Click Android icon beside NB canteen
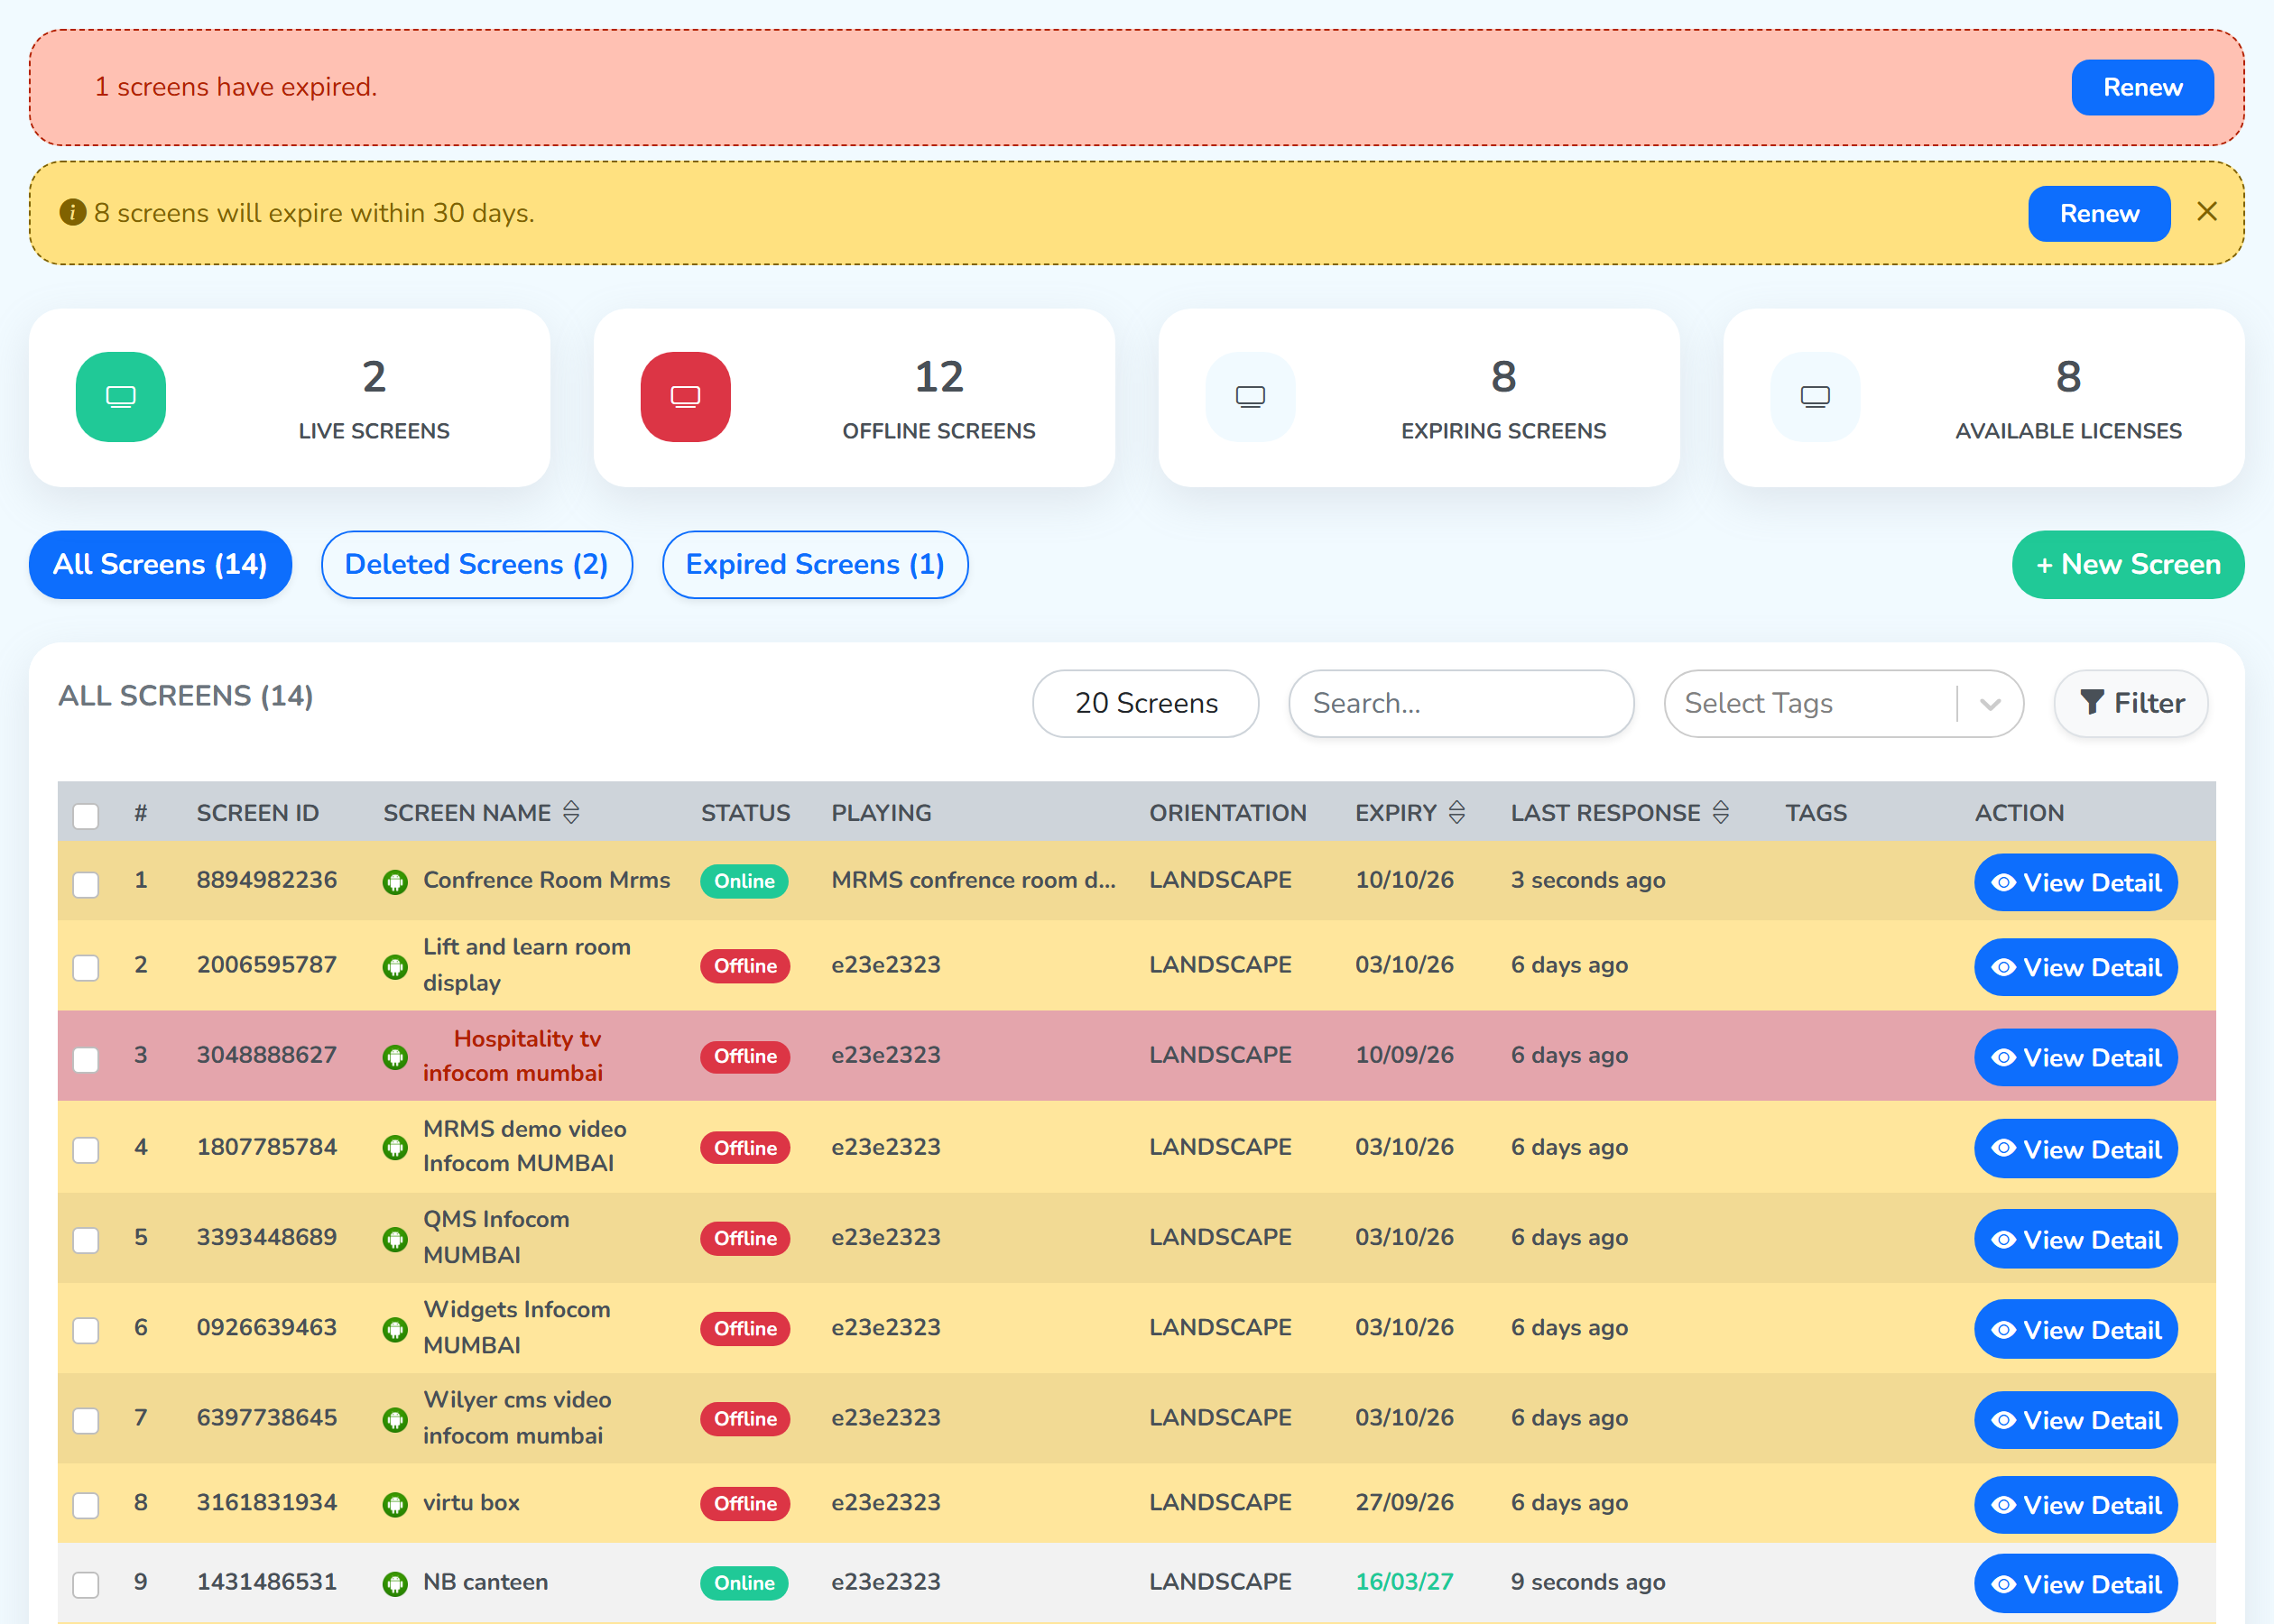Image resolution: width=2274 pixels, height=1624 pixels. pos(395,1584)
